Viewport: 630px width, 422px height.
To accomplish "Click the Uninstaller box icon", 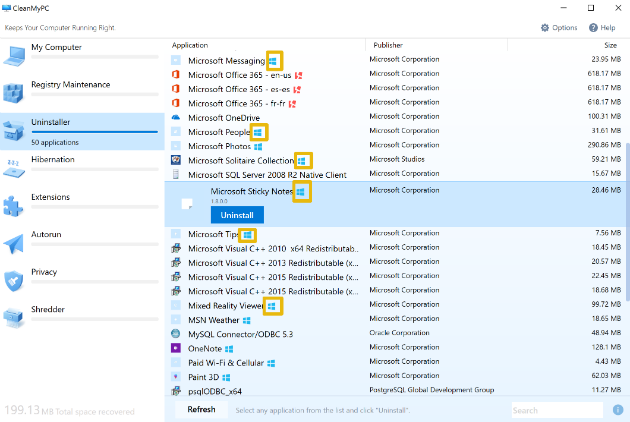I will click(x=14, y=131).
